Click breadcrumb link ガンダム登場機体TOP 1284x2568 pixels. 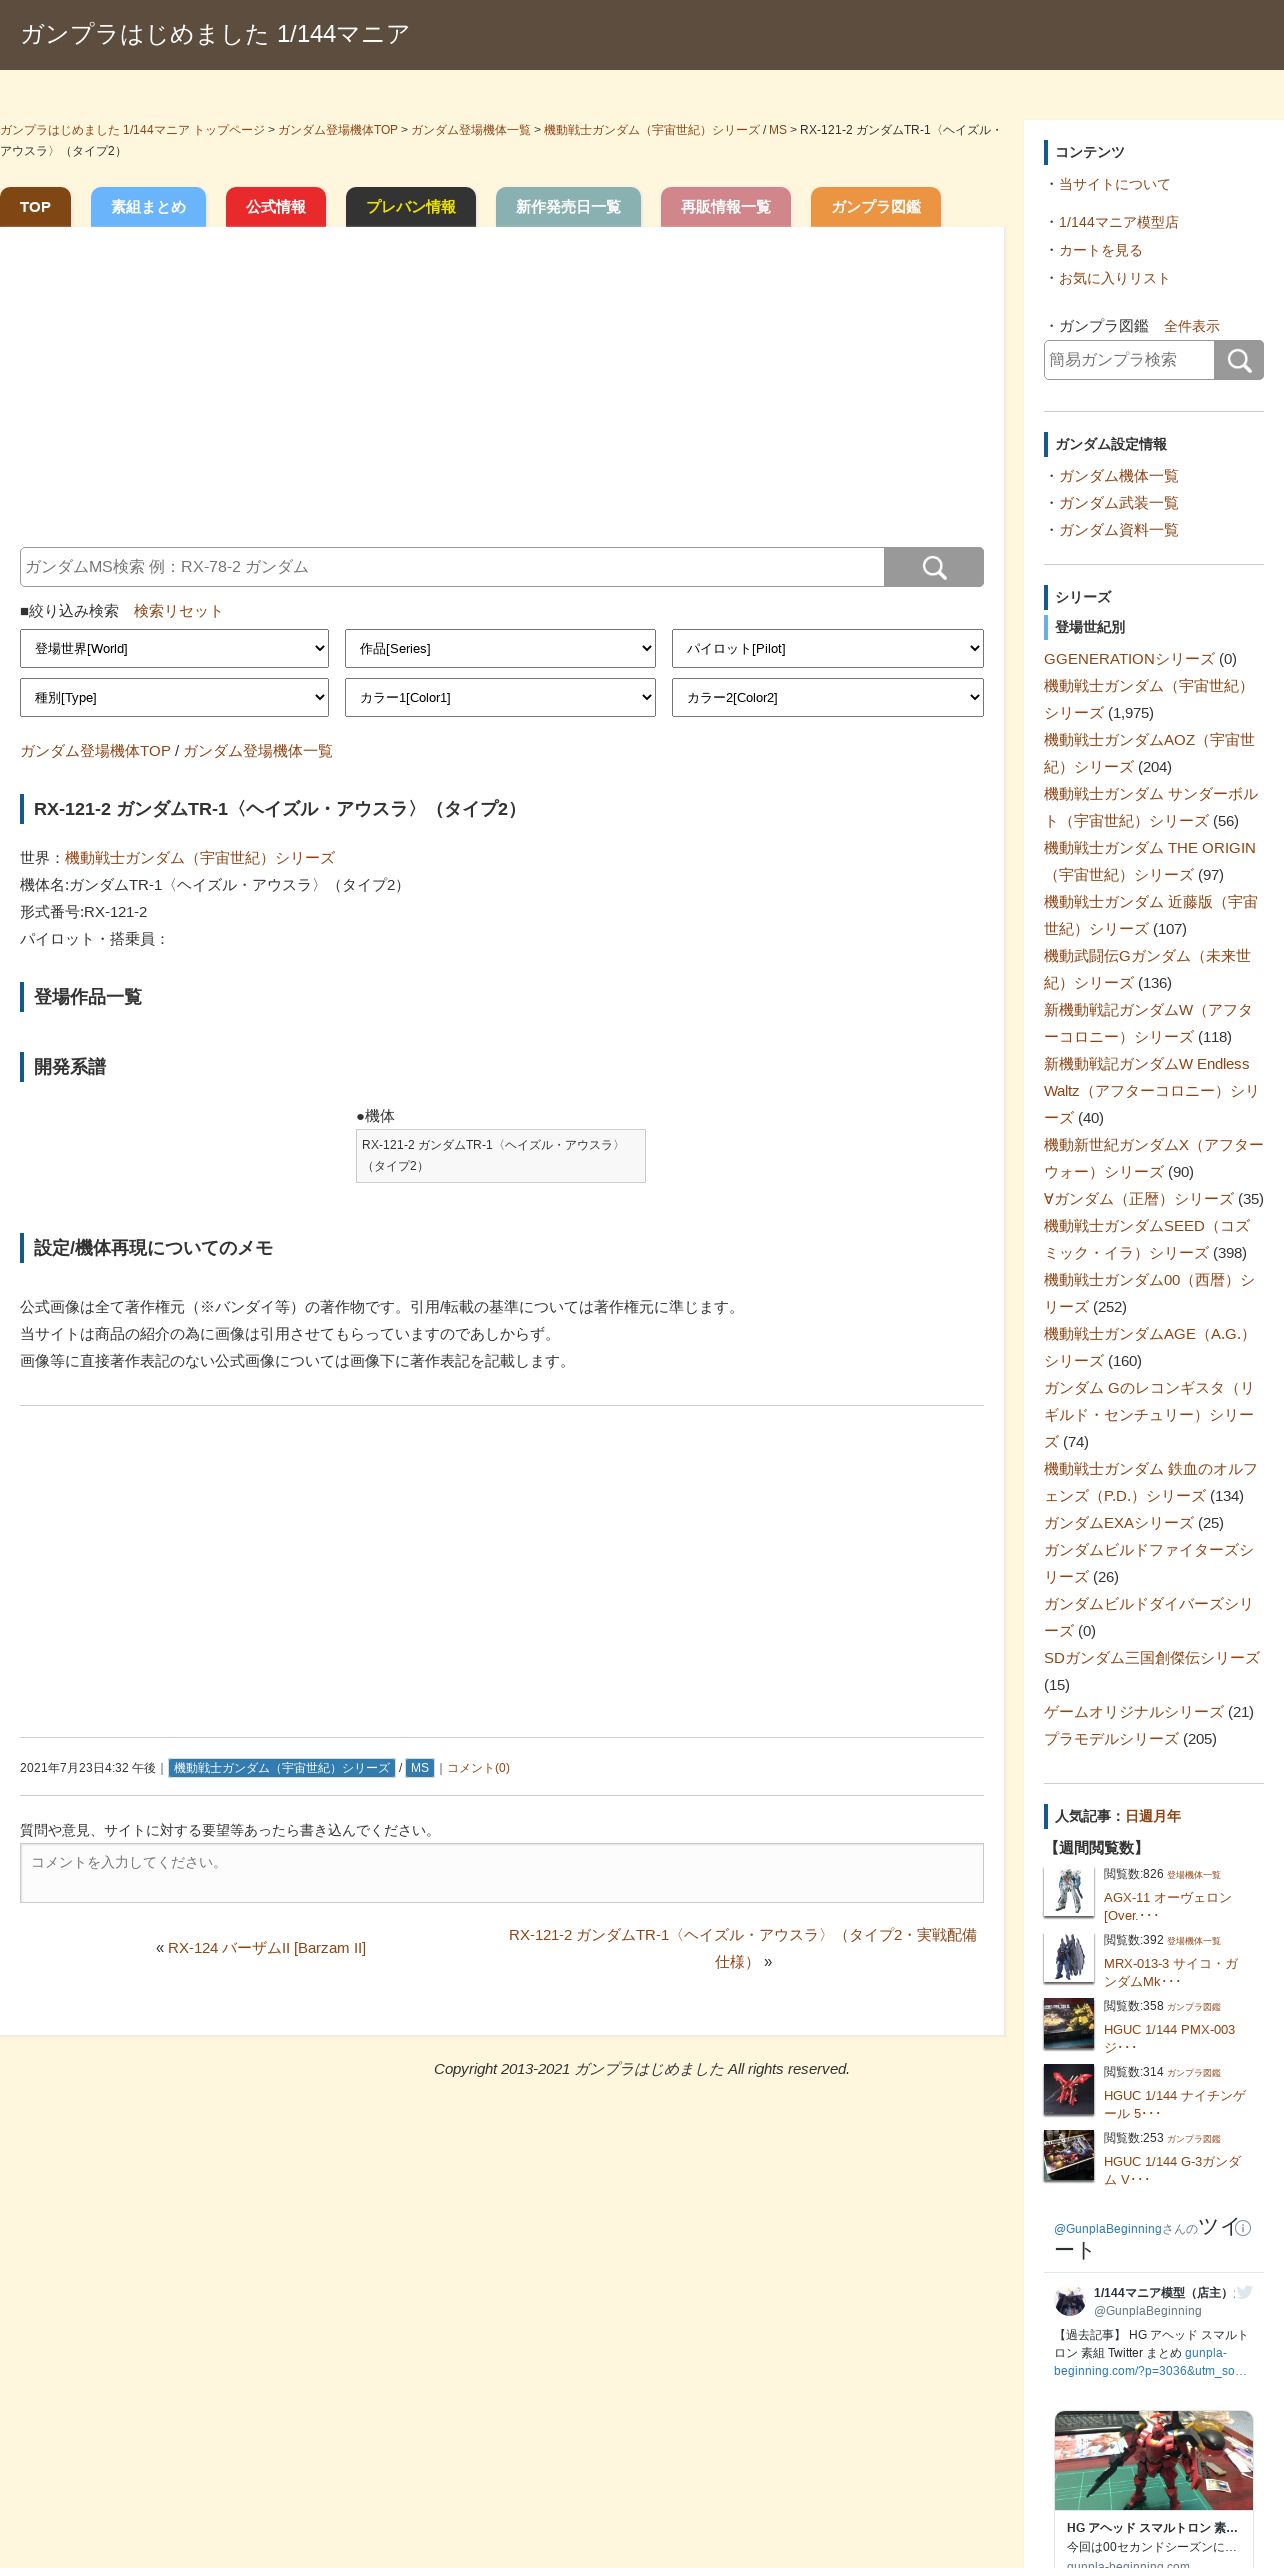[338, 130]
